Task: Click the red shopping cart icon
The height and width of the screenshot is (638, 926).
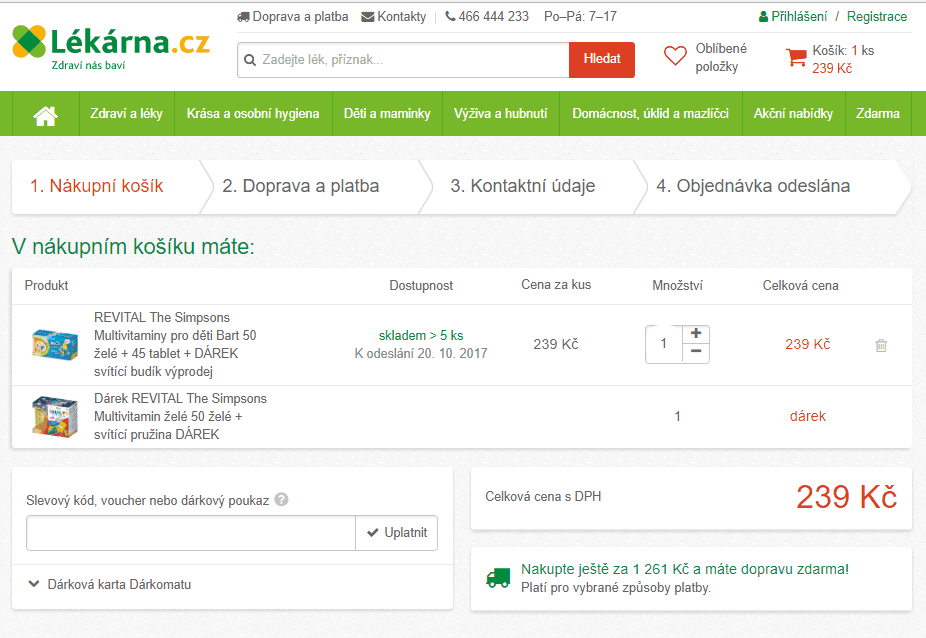Action: point(796,57)
